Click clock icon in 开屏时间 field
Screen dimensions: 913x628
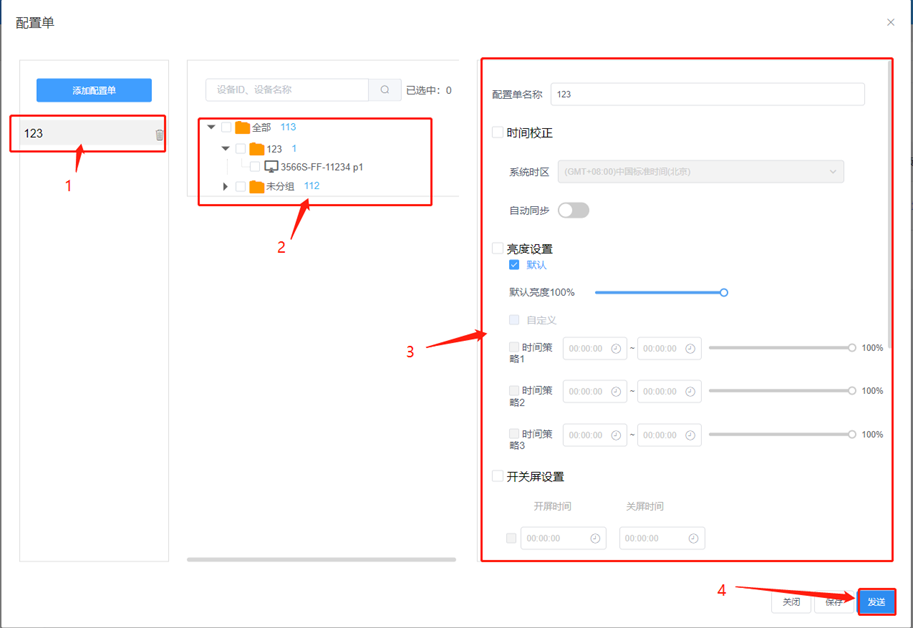595,538
